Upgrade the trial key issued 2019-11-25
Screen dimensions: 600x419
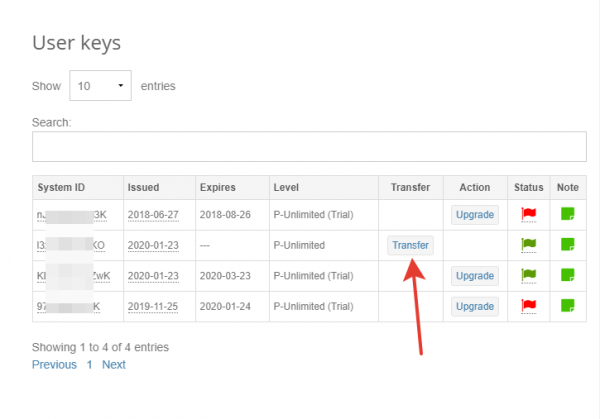[x=474, y=305]
